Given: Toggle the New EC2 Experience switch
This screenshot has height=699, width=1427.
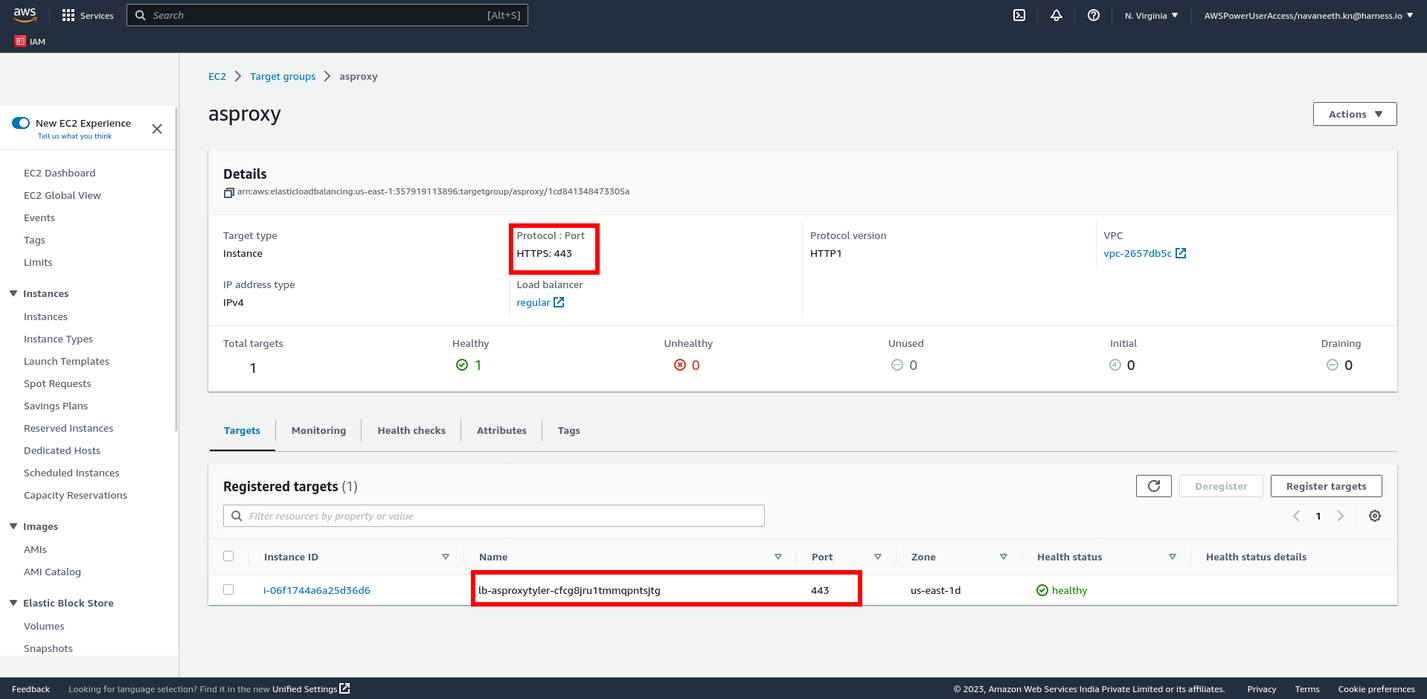Looking at the screenshot, I should point(21,123).
